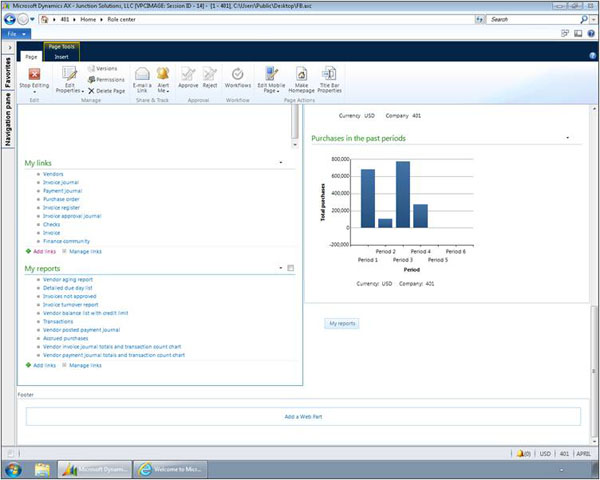Switch to the Insert ribbon tab

(x=61, y=57)
